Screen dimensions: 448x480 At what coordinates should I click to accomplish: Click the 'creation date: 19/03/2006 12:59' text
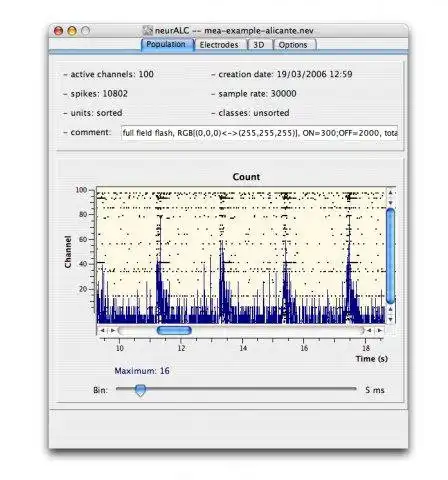pos(285,74)
